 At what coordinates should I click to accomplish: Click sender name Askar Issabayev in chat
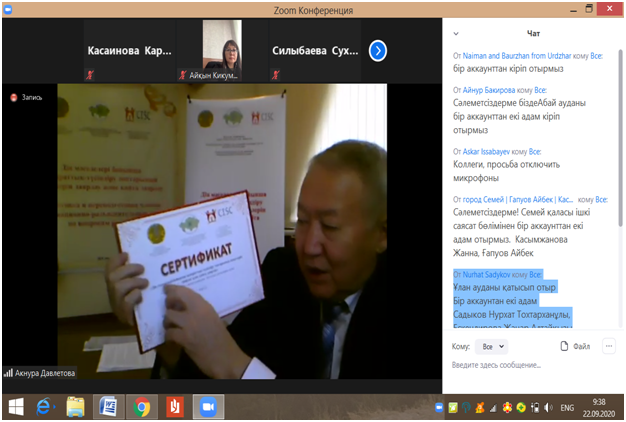(486, 152)
